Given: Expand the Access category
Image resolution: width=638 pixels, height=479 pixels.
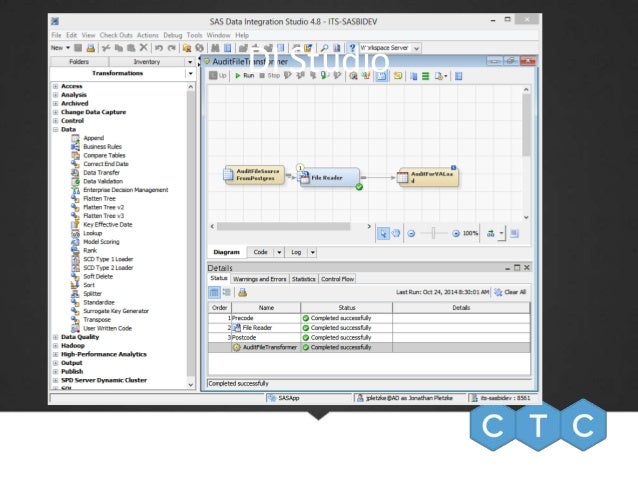Looking at the screenshot, I should pyautogui.click(x=55, y=86).
